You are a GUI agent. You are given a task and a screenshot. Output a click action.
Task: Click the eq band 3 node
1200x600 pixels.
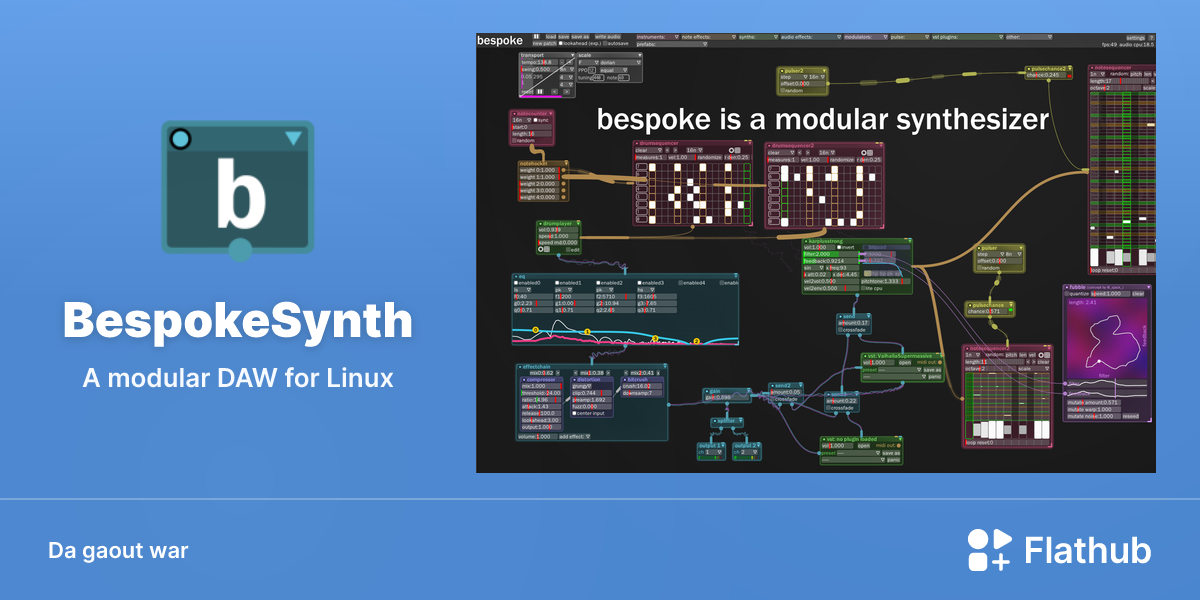(x=655, y=338)
